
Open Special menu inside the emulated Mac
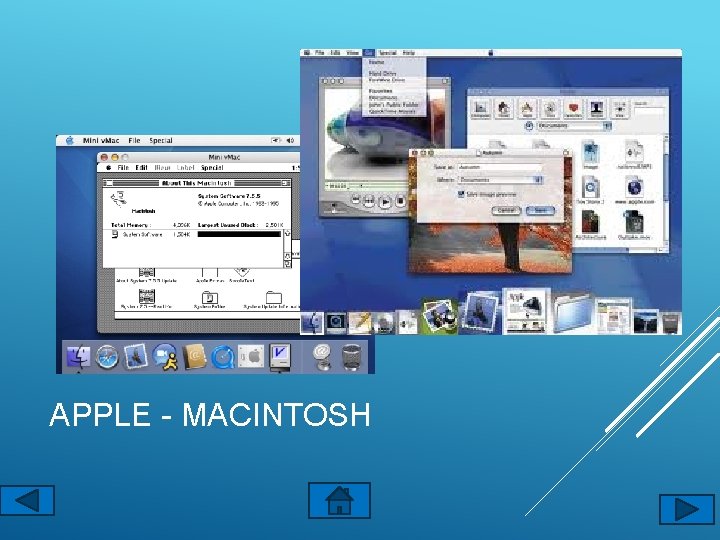coord(212,168)
